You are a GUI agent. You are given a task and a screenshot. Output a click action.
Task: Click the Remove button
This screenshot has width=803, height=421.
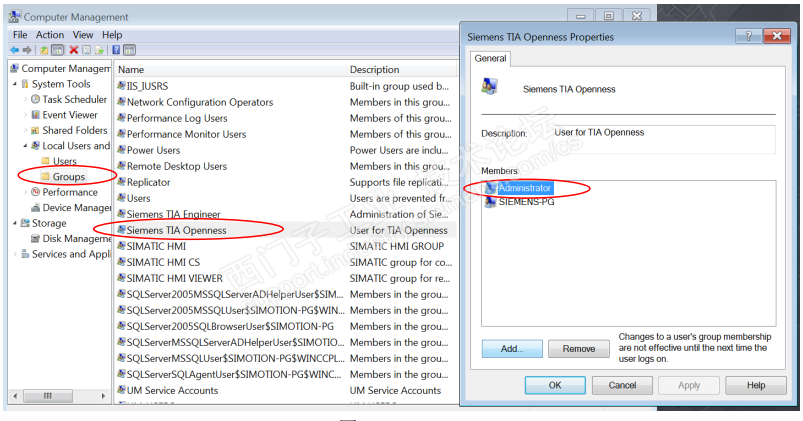[x=579, y=349]
